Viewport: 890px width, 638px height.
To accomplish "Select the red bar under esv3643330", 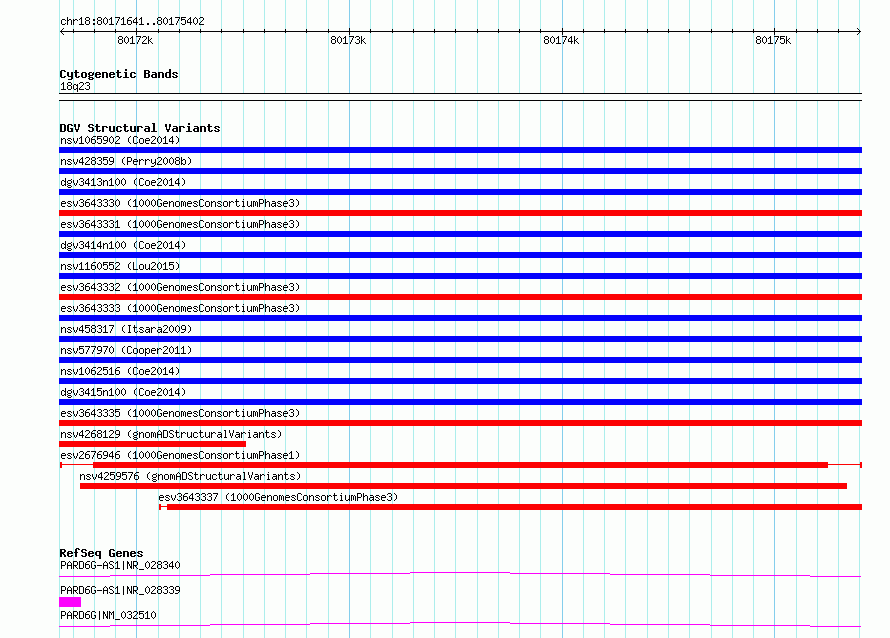I will (460, 213).
